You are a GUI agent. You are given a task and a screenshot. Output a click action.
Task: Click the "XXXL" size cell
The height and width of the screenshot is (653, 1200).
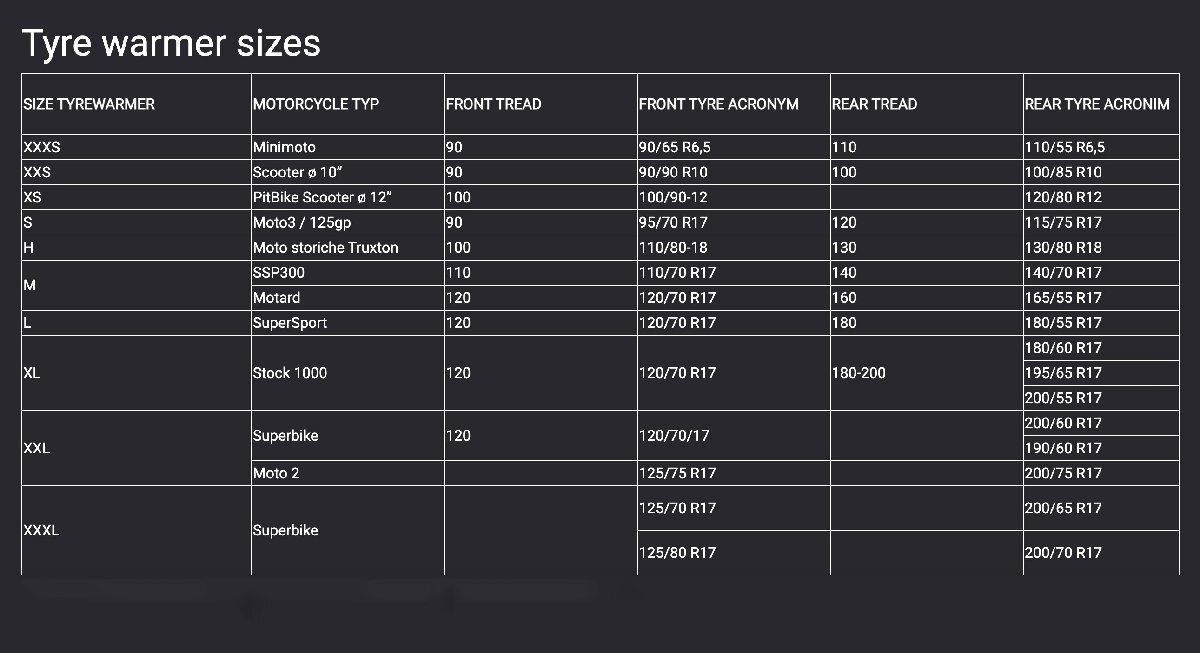pyautogui.click(x=41, y=530)
